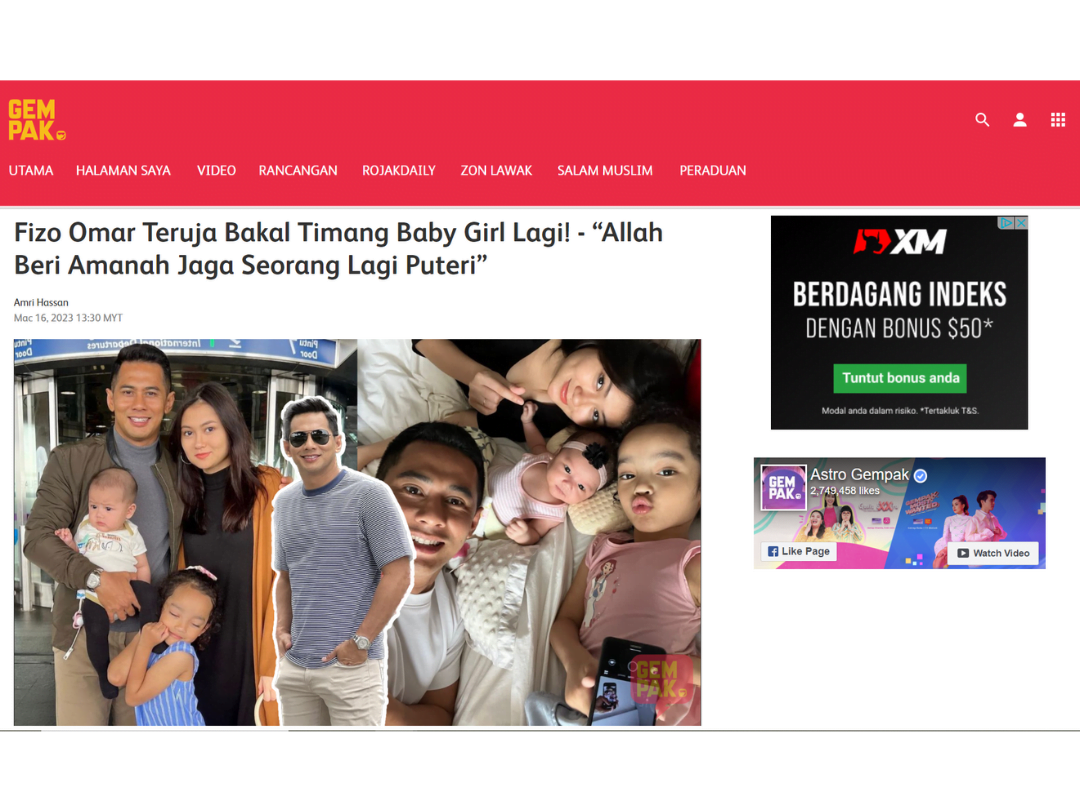The image size is (1080, 800).
Task: Close the XM ad with X icon
Action: [1021, 223]
